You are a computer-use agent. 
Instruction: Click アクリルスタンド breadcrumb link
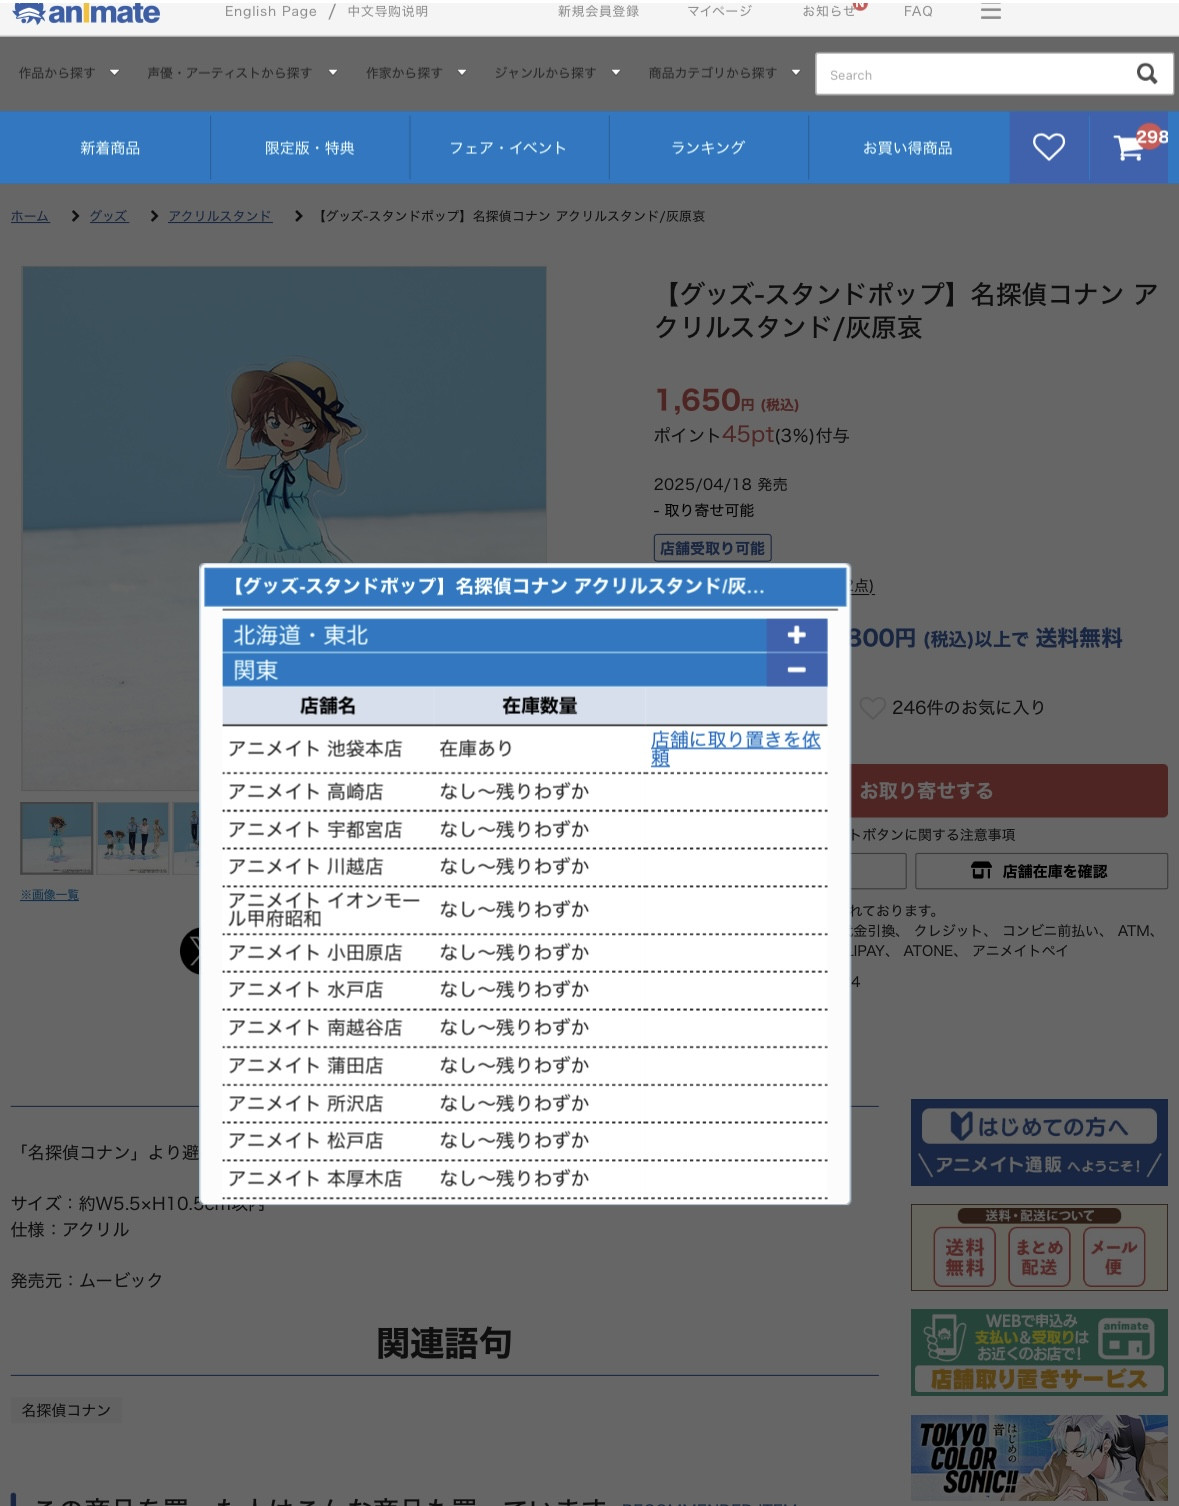(220, 216)
